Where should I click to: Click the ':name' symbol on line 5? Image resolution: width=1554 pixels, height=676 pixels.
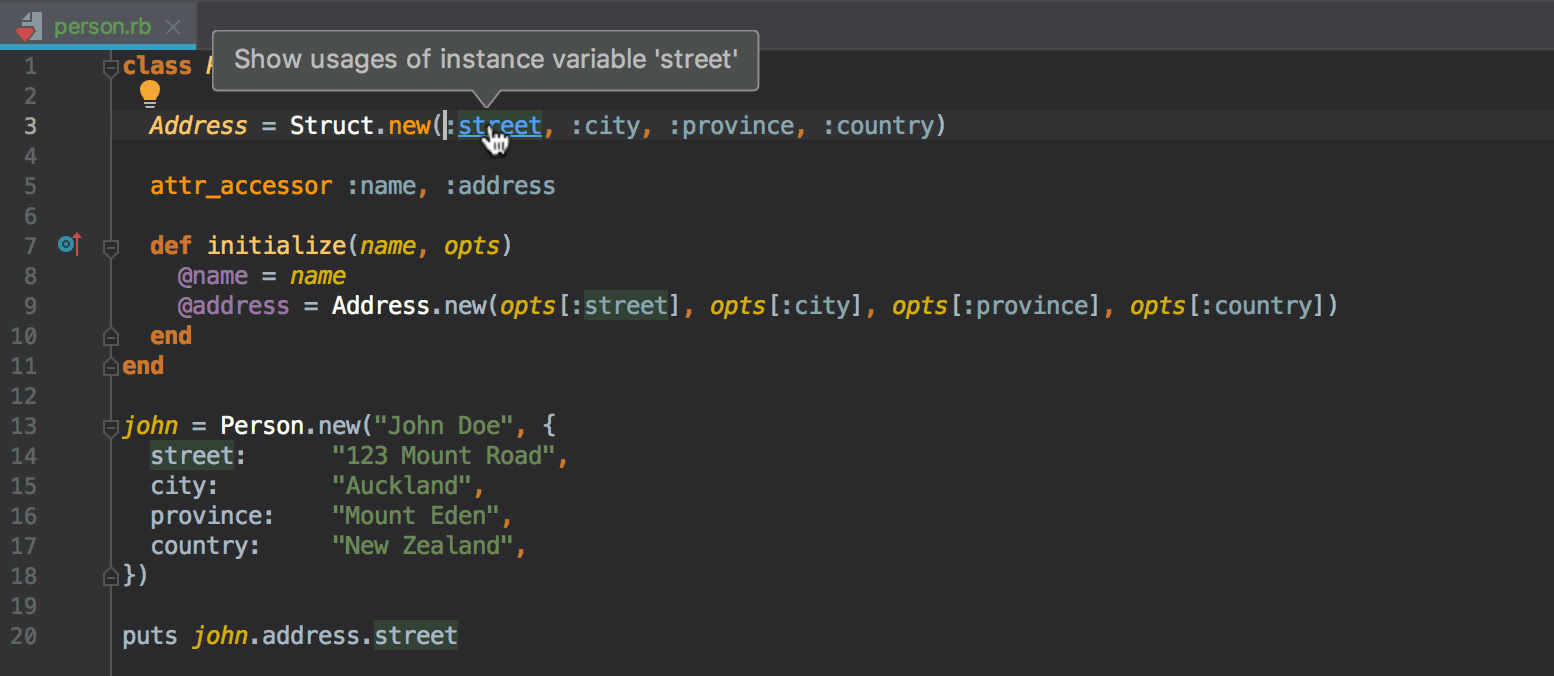click(381, 186)
